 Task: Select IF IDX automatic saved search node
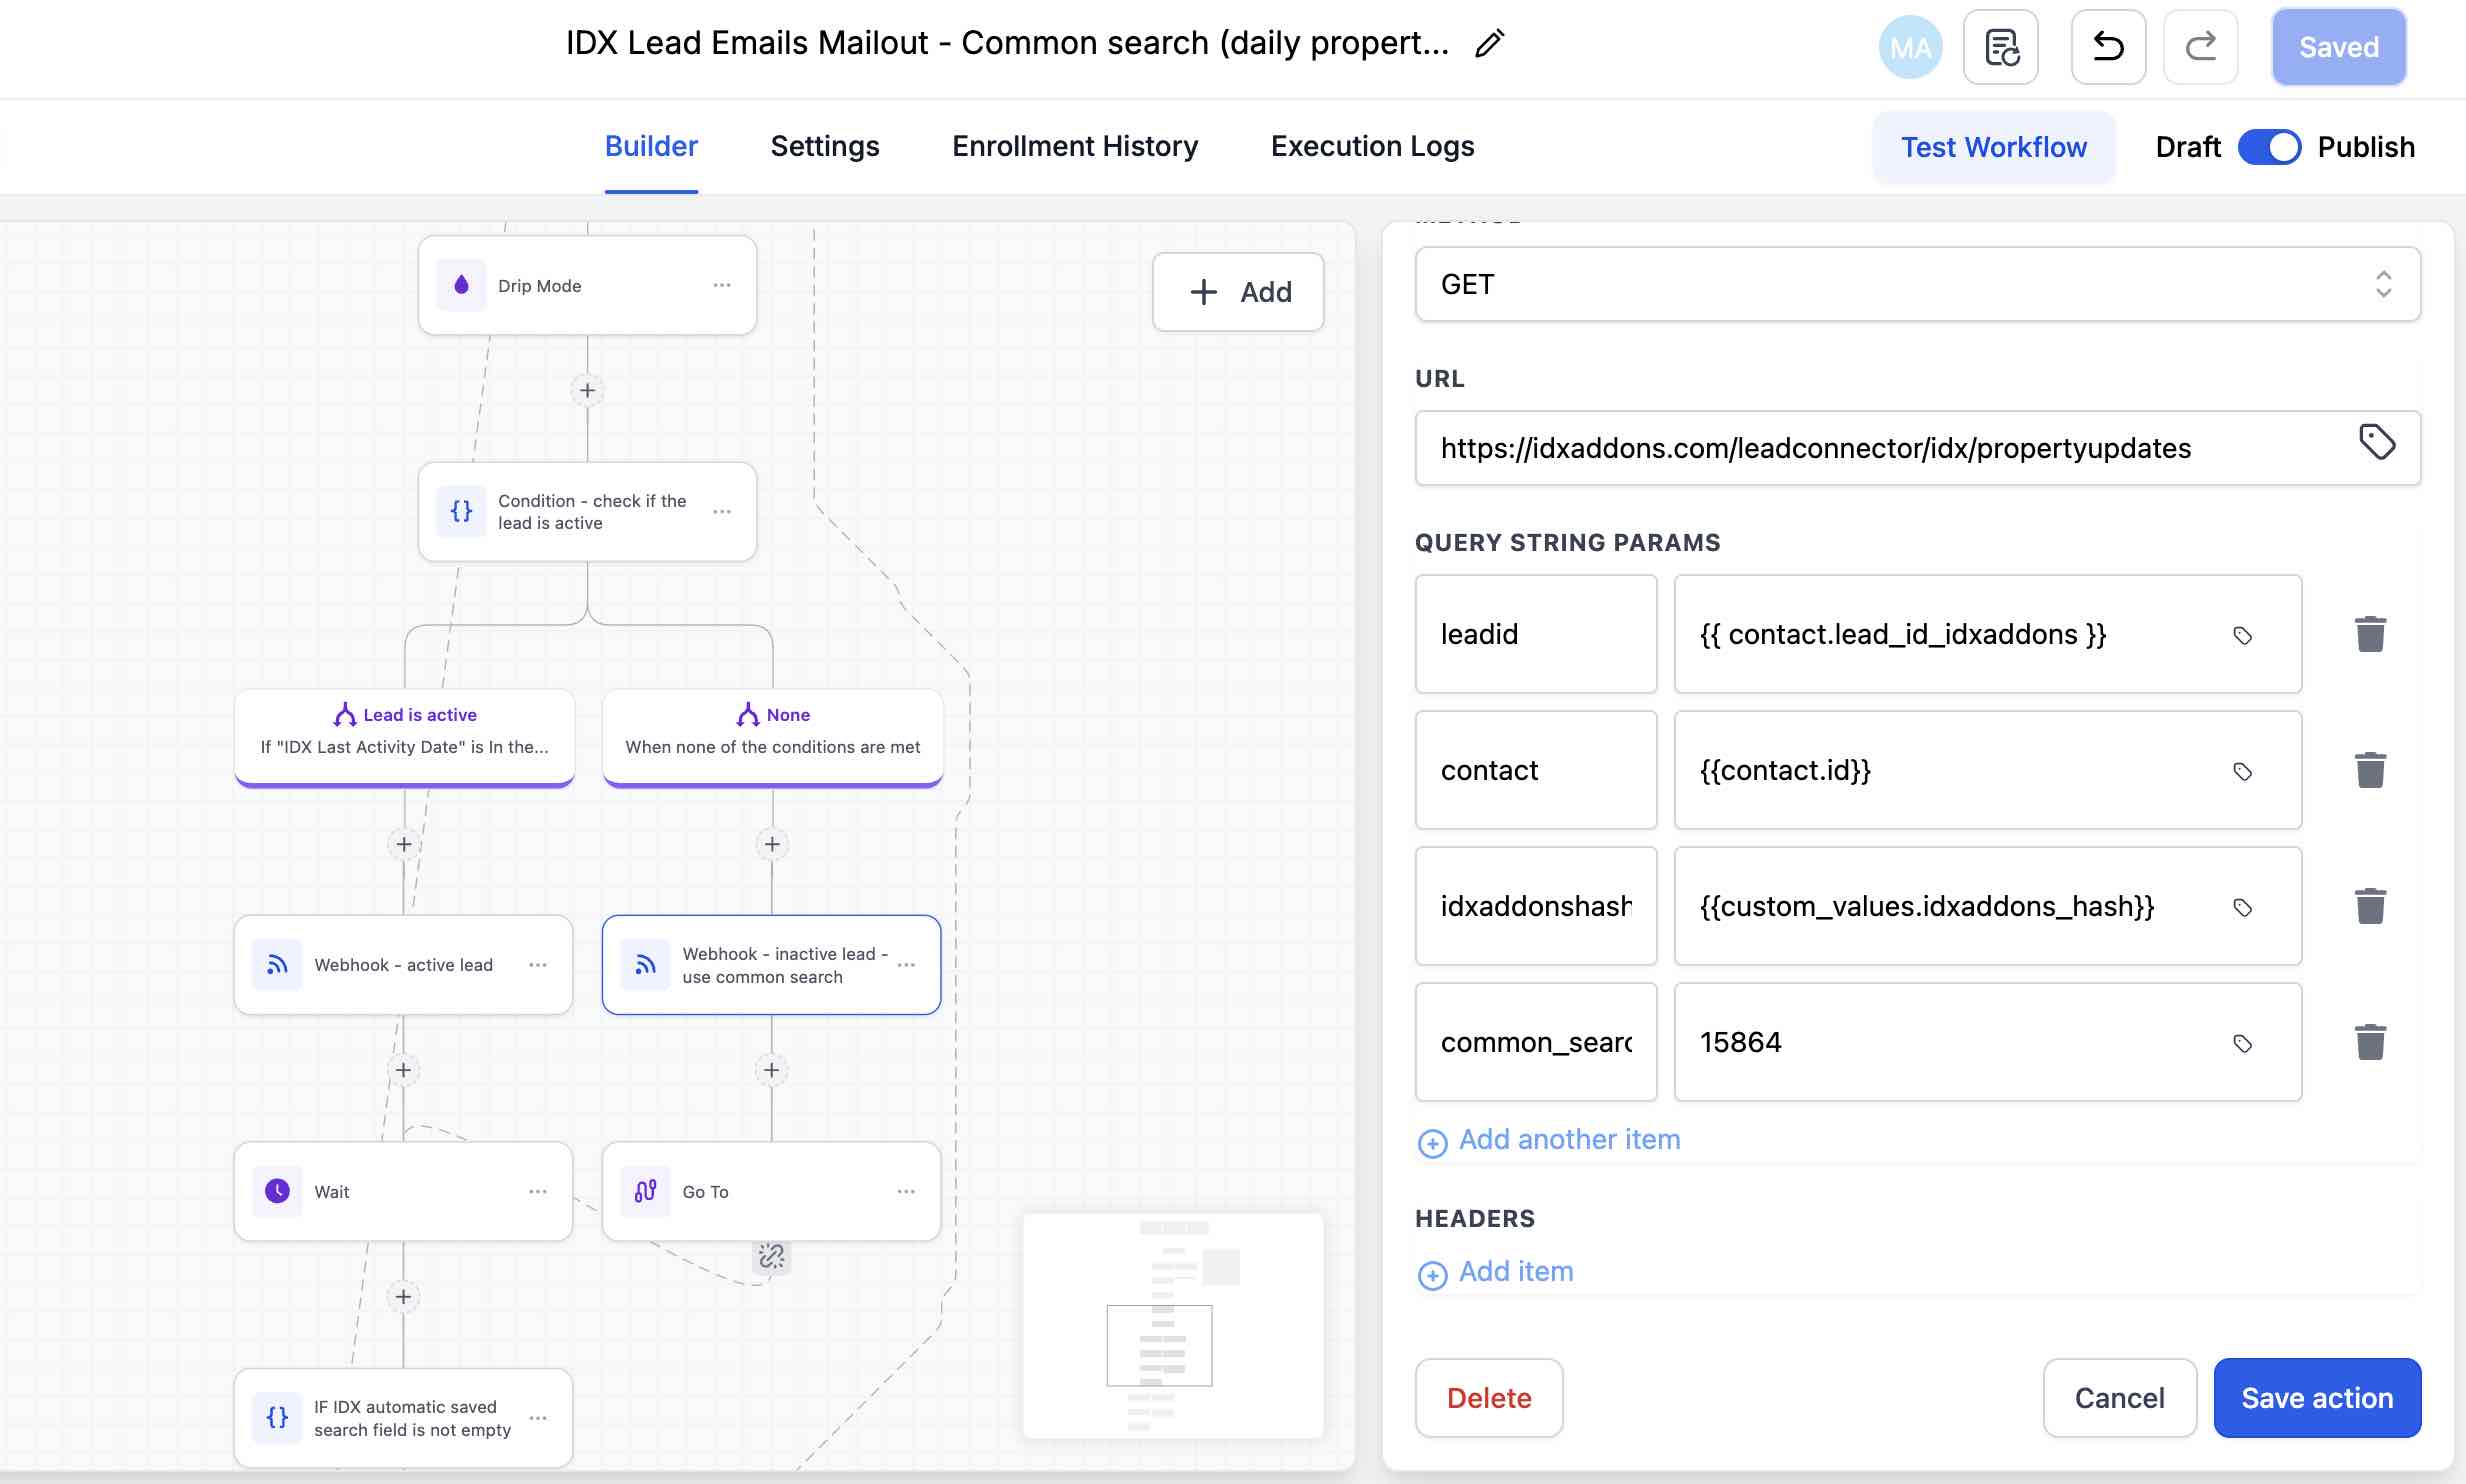[x=403, y=1418]
